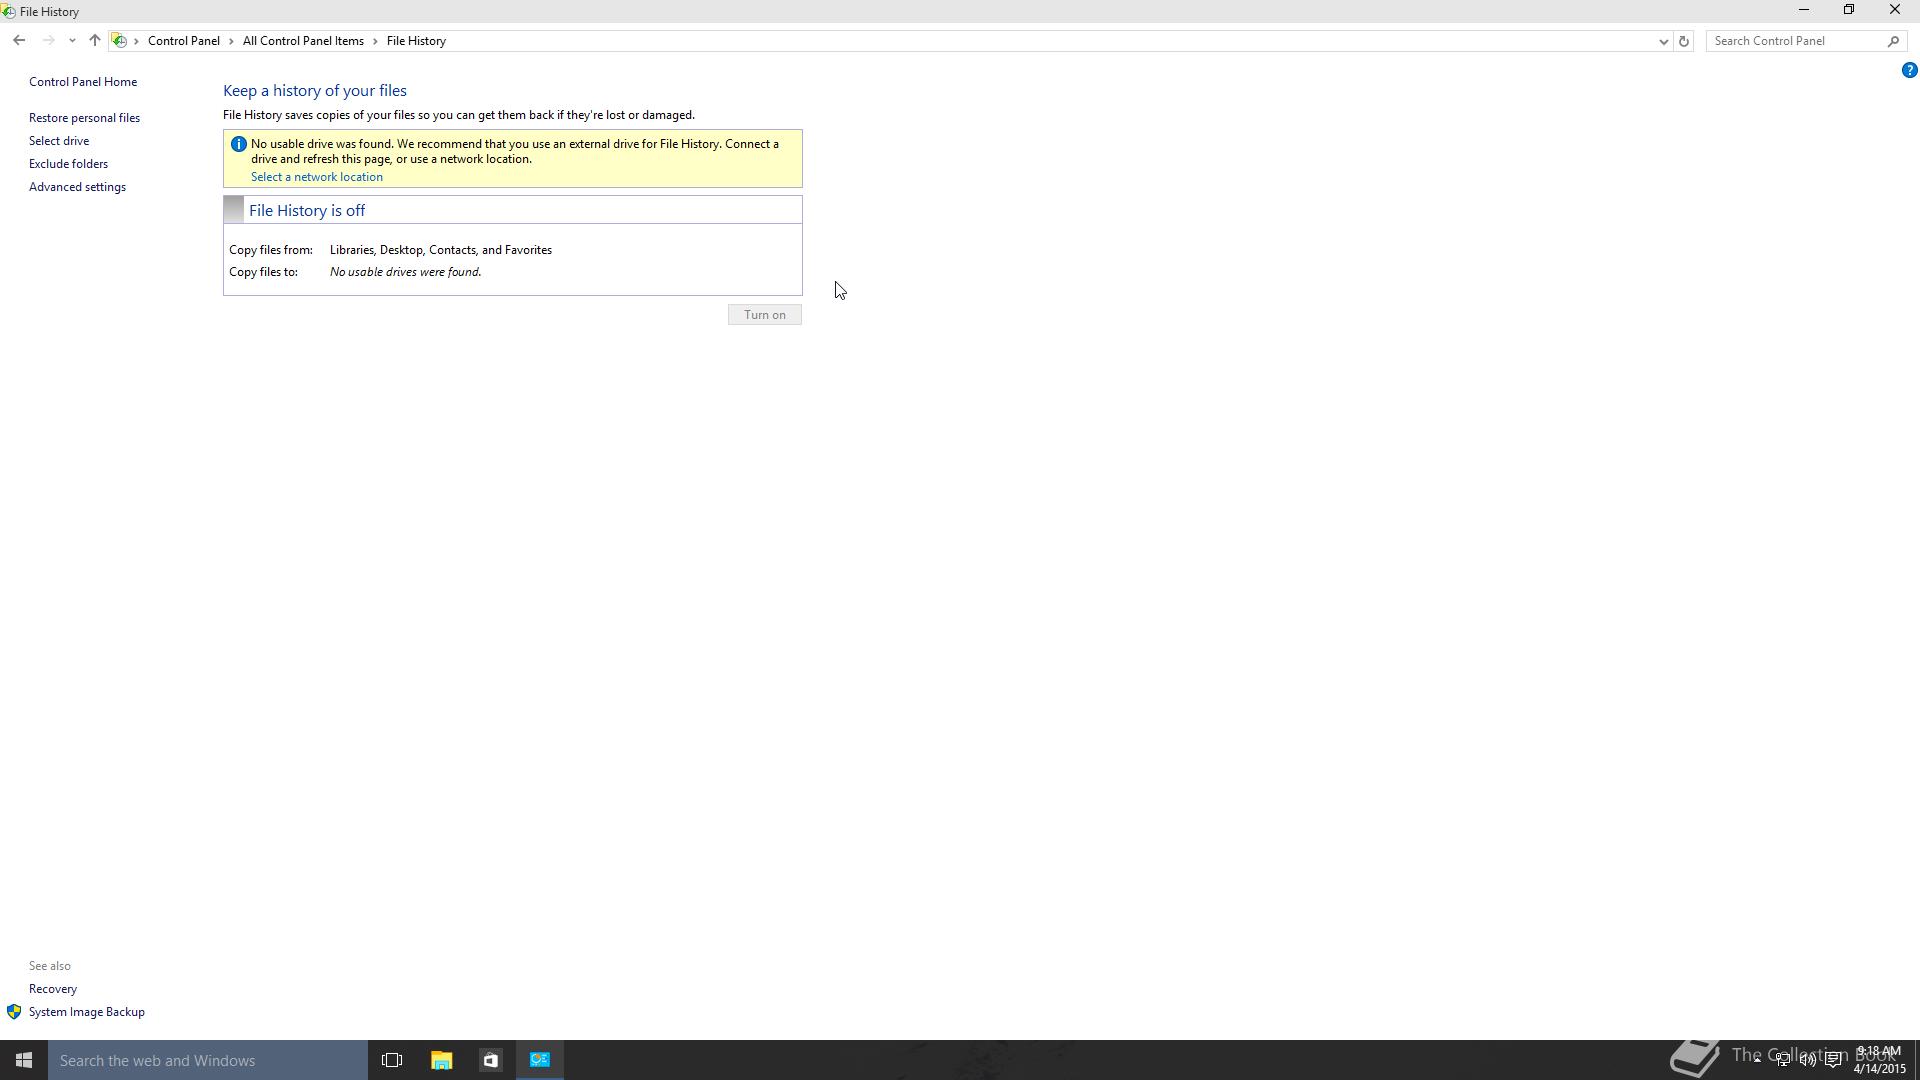Click 'Libraries, Desktop, Contacts, and Favorites' text
The width and height of the screenshot is (1920, 1080).
tap(441, 250)
